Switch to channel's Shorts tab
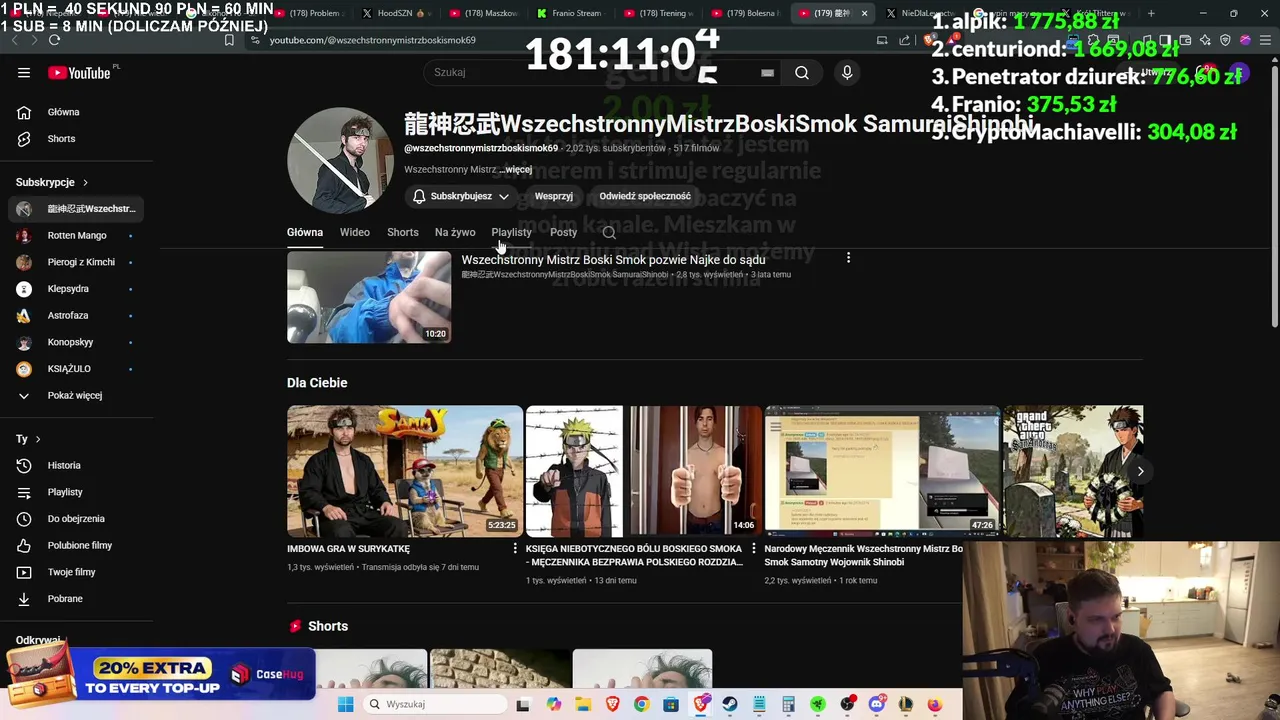Image resolution: width=1280 pixels, height=720 pixels. point(403,232)
